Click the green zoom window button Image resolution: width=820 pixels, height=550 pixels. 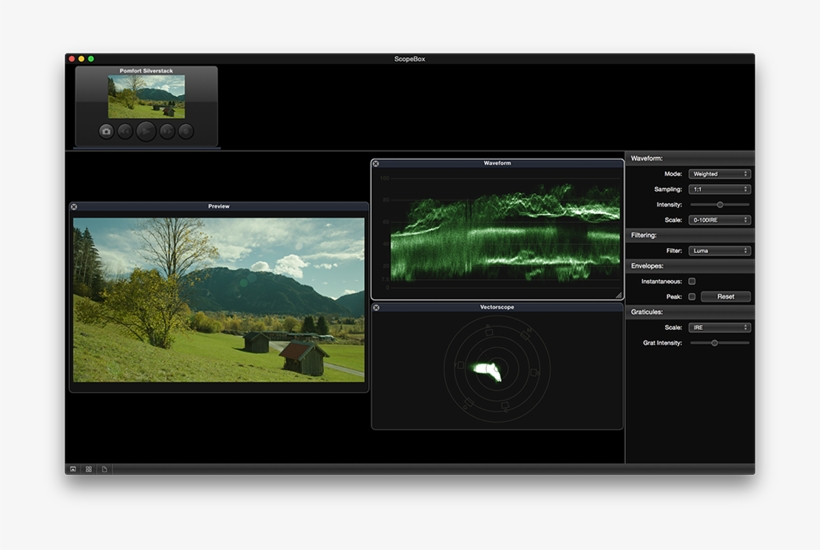[x=91, y=59]
